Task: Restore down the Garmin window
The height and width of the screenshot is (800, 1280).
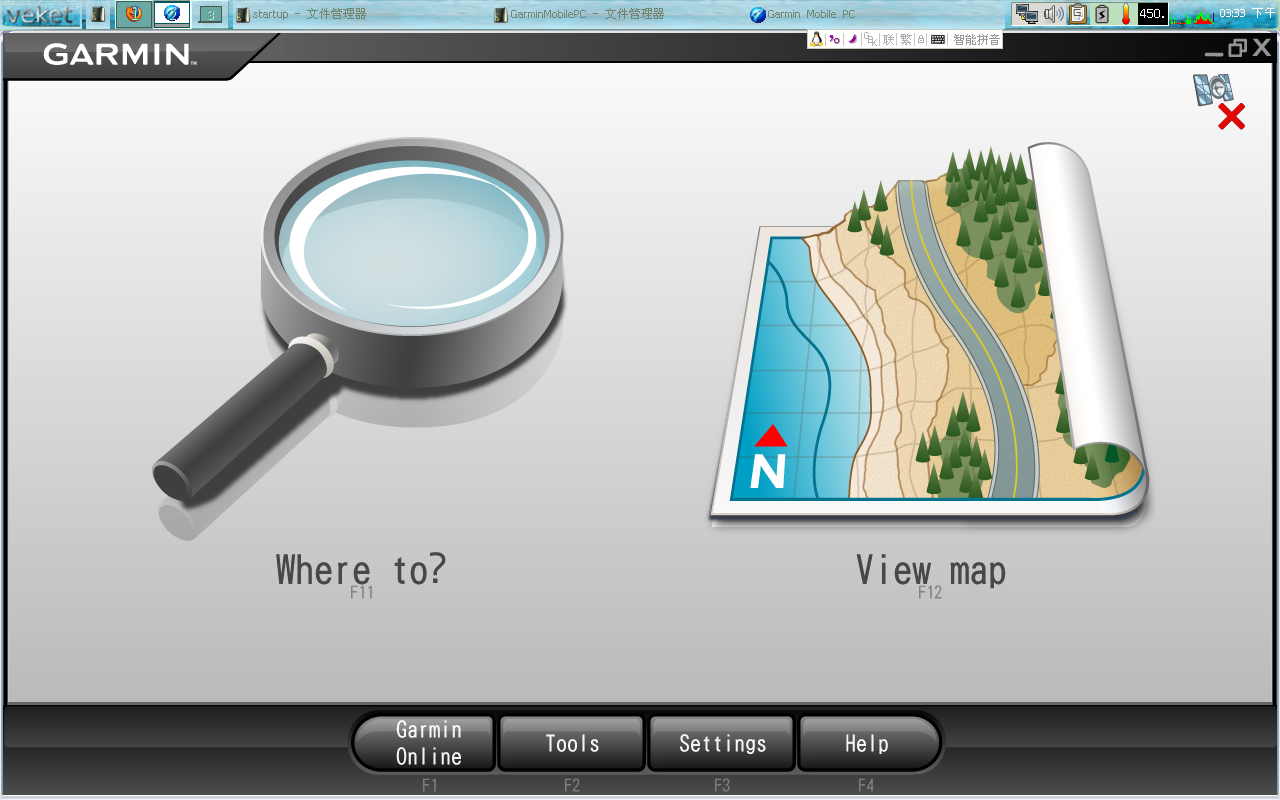Action: (1238, 47)
